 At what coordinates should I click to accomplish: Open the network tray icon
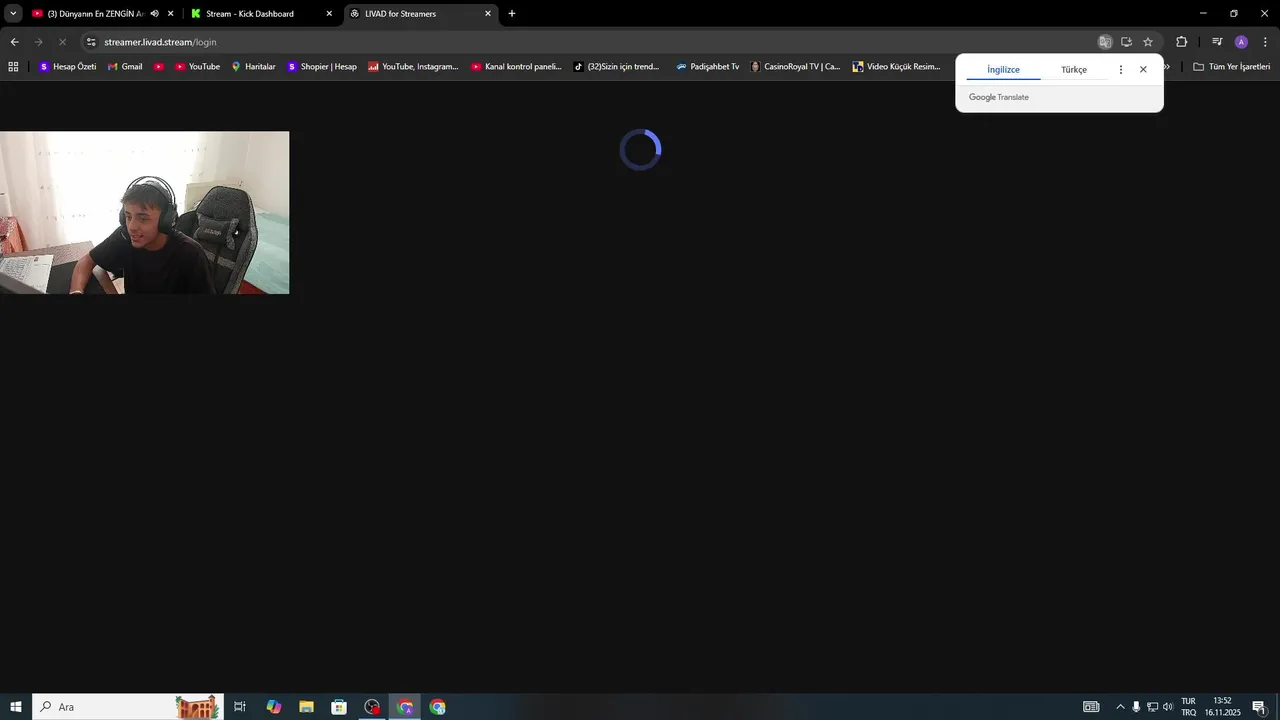1152,707
